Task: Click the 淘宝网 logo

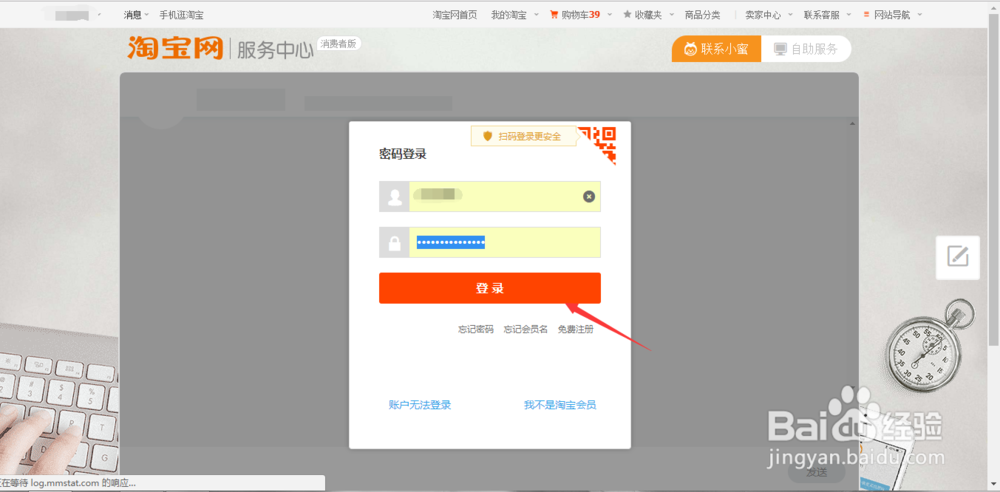Action: 175,48
